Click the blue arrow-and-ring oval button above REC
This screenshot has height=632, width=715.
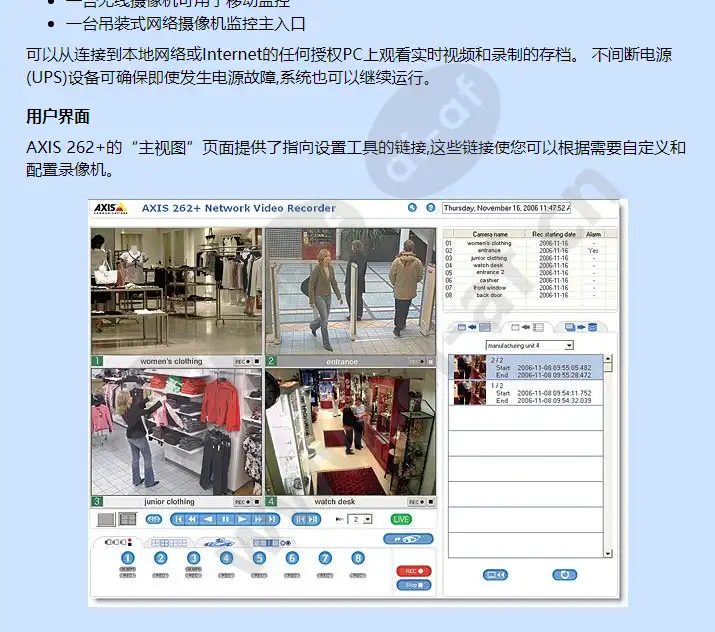pos(408,539)
